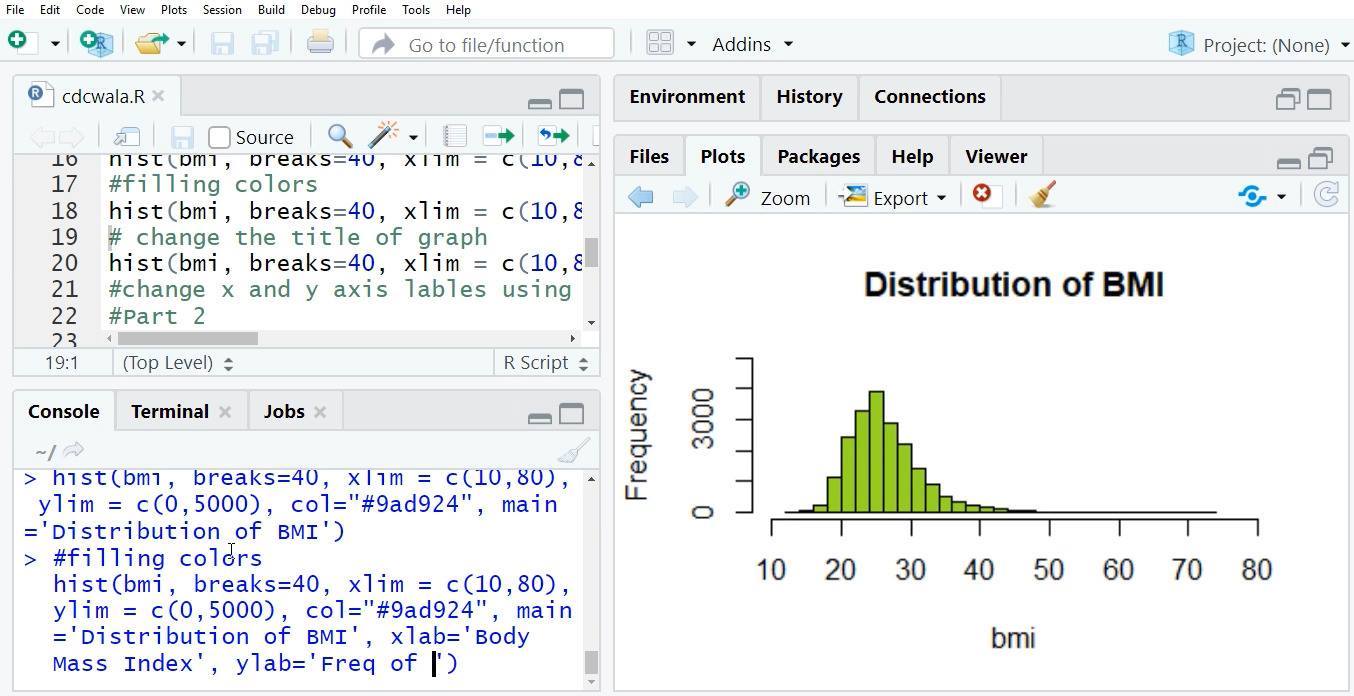Open the workspace panes layout dropdown
This screenshot has width=1354, height=696.
[670, 43]
